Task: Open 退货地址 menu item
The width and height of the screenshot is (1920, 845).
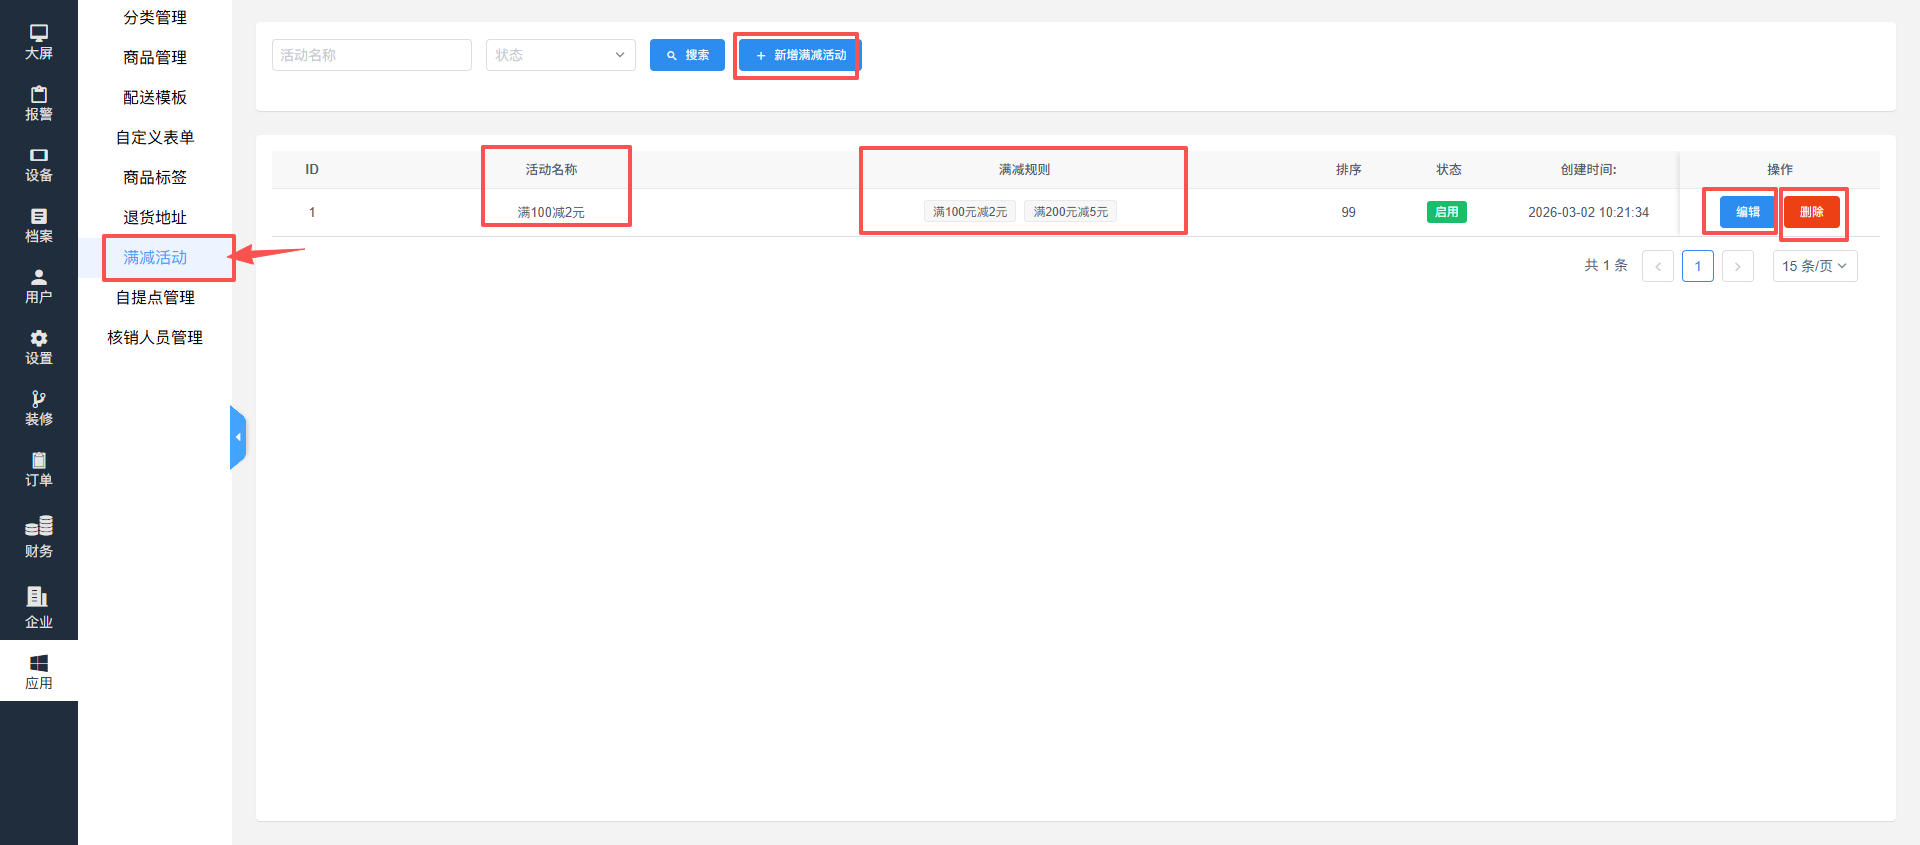Action: [155, 218]
